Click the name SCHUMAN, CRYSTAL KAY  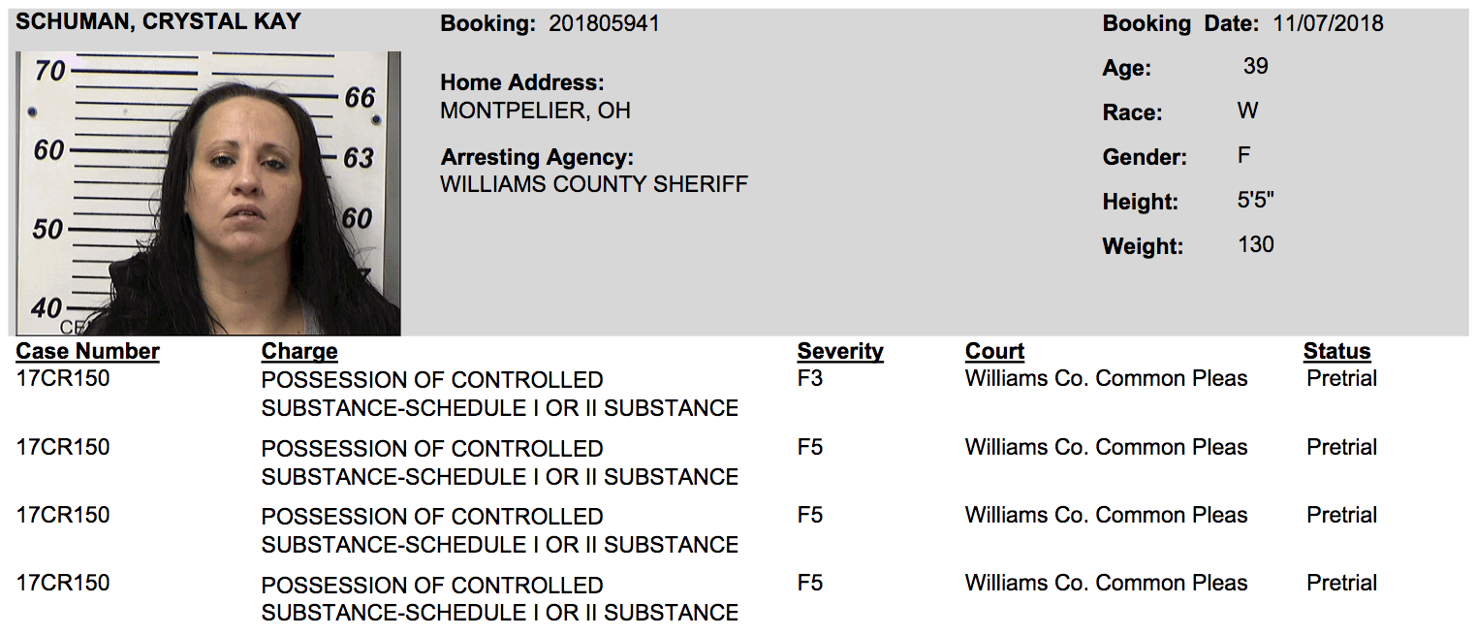(x=159, y=22)
